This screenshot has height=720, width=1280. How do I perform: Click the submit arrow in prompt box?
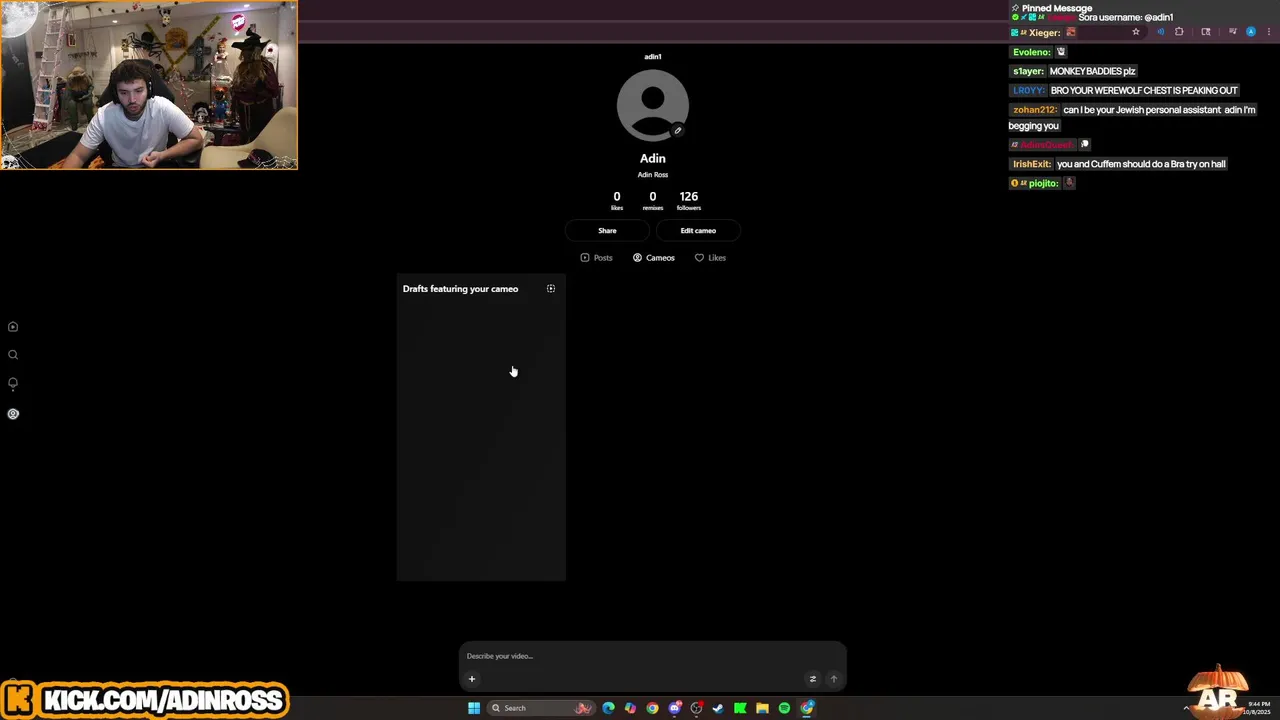click(834, 679)
